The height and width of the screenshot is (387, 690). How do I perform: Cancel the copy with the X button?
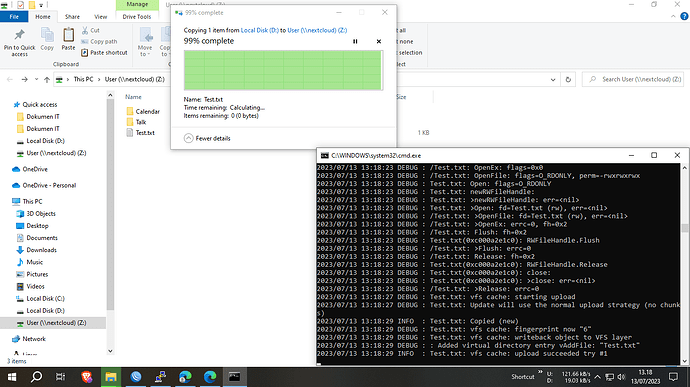click(378, 41)
